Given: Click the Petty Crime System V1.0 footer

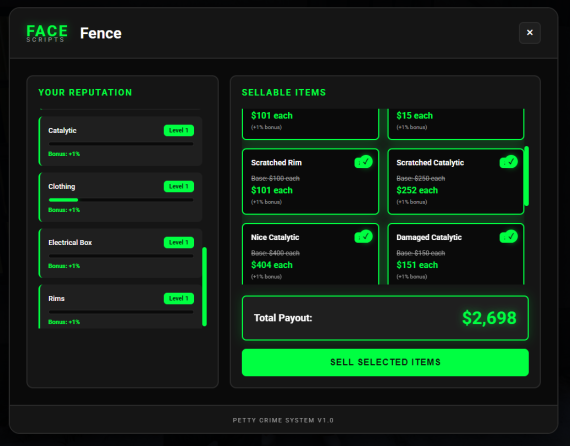Looking at the screenshot, I should click(x=283, y=420).
